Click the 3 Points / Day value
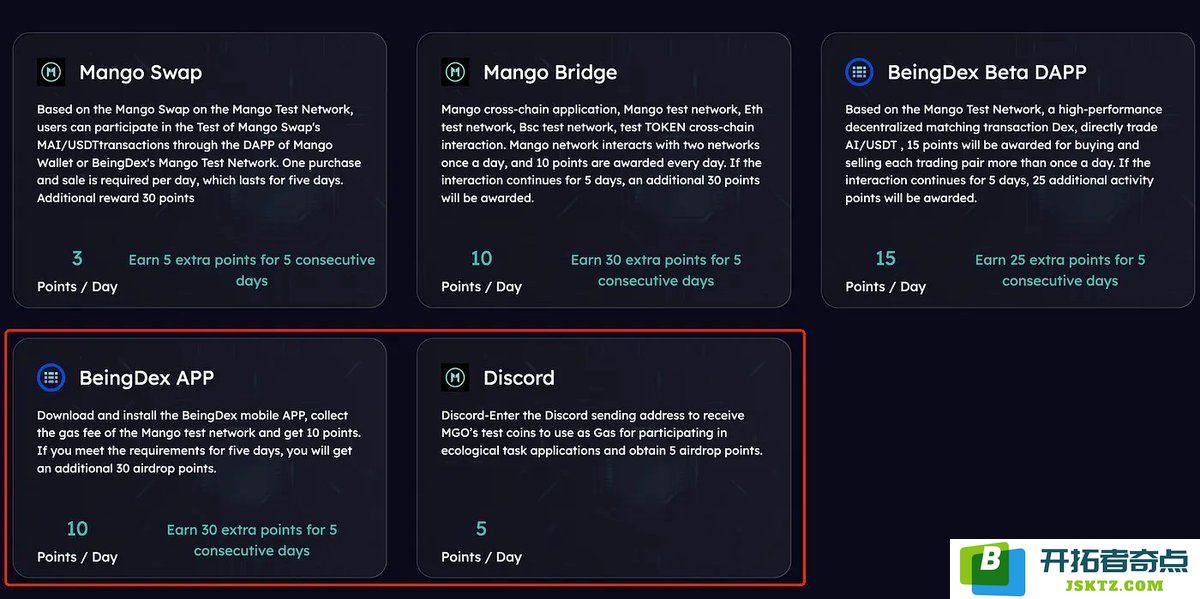 77,270
